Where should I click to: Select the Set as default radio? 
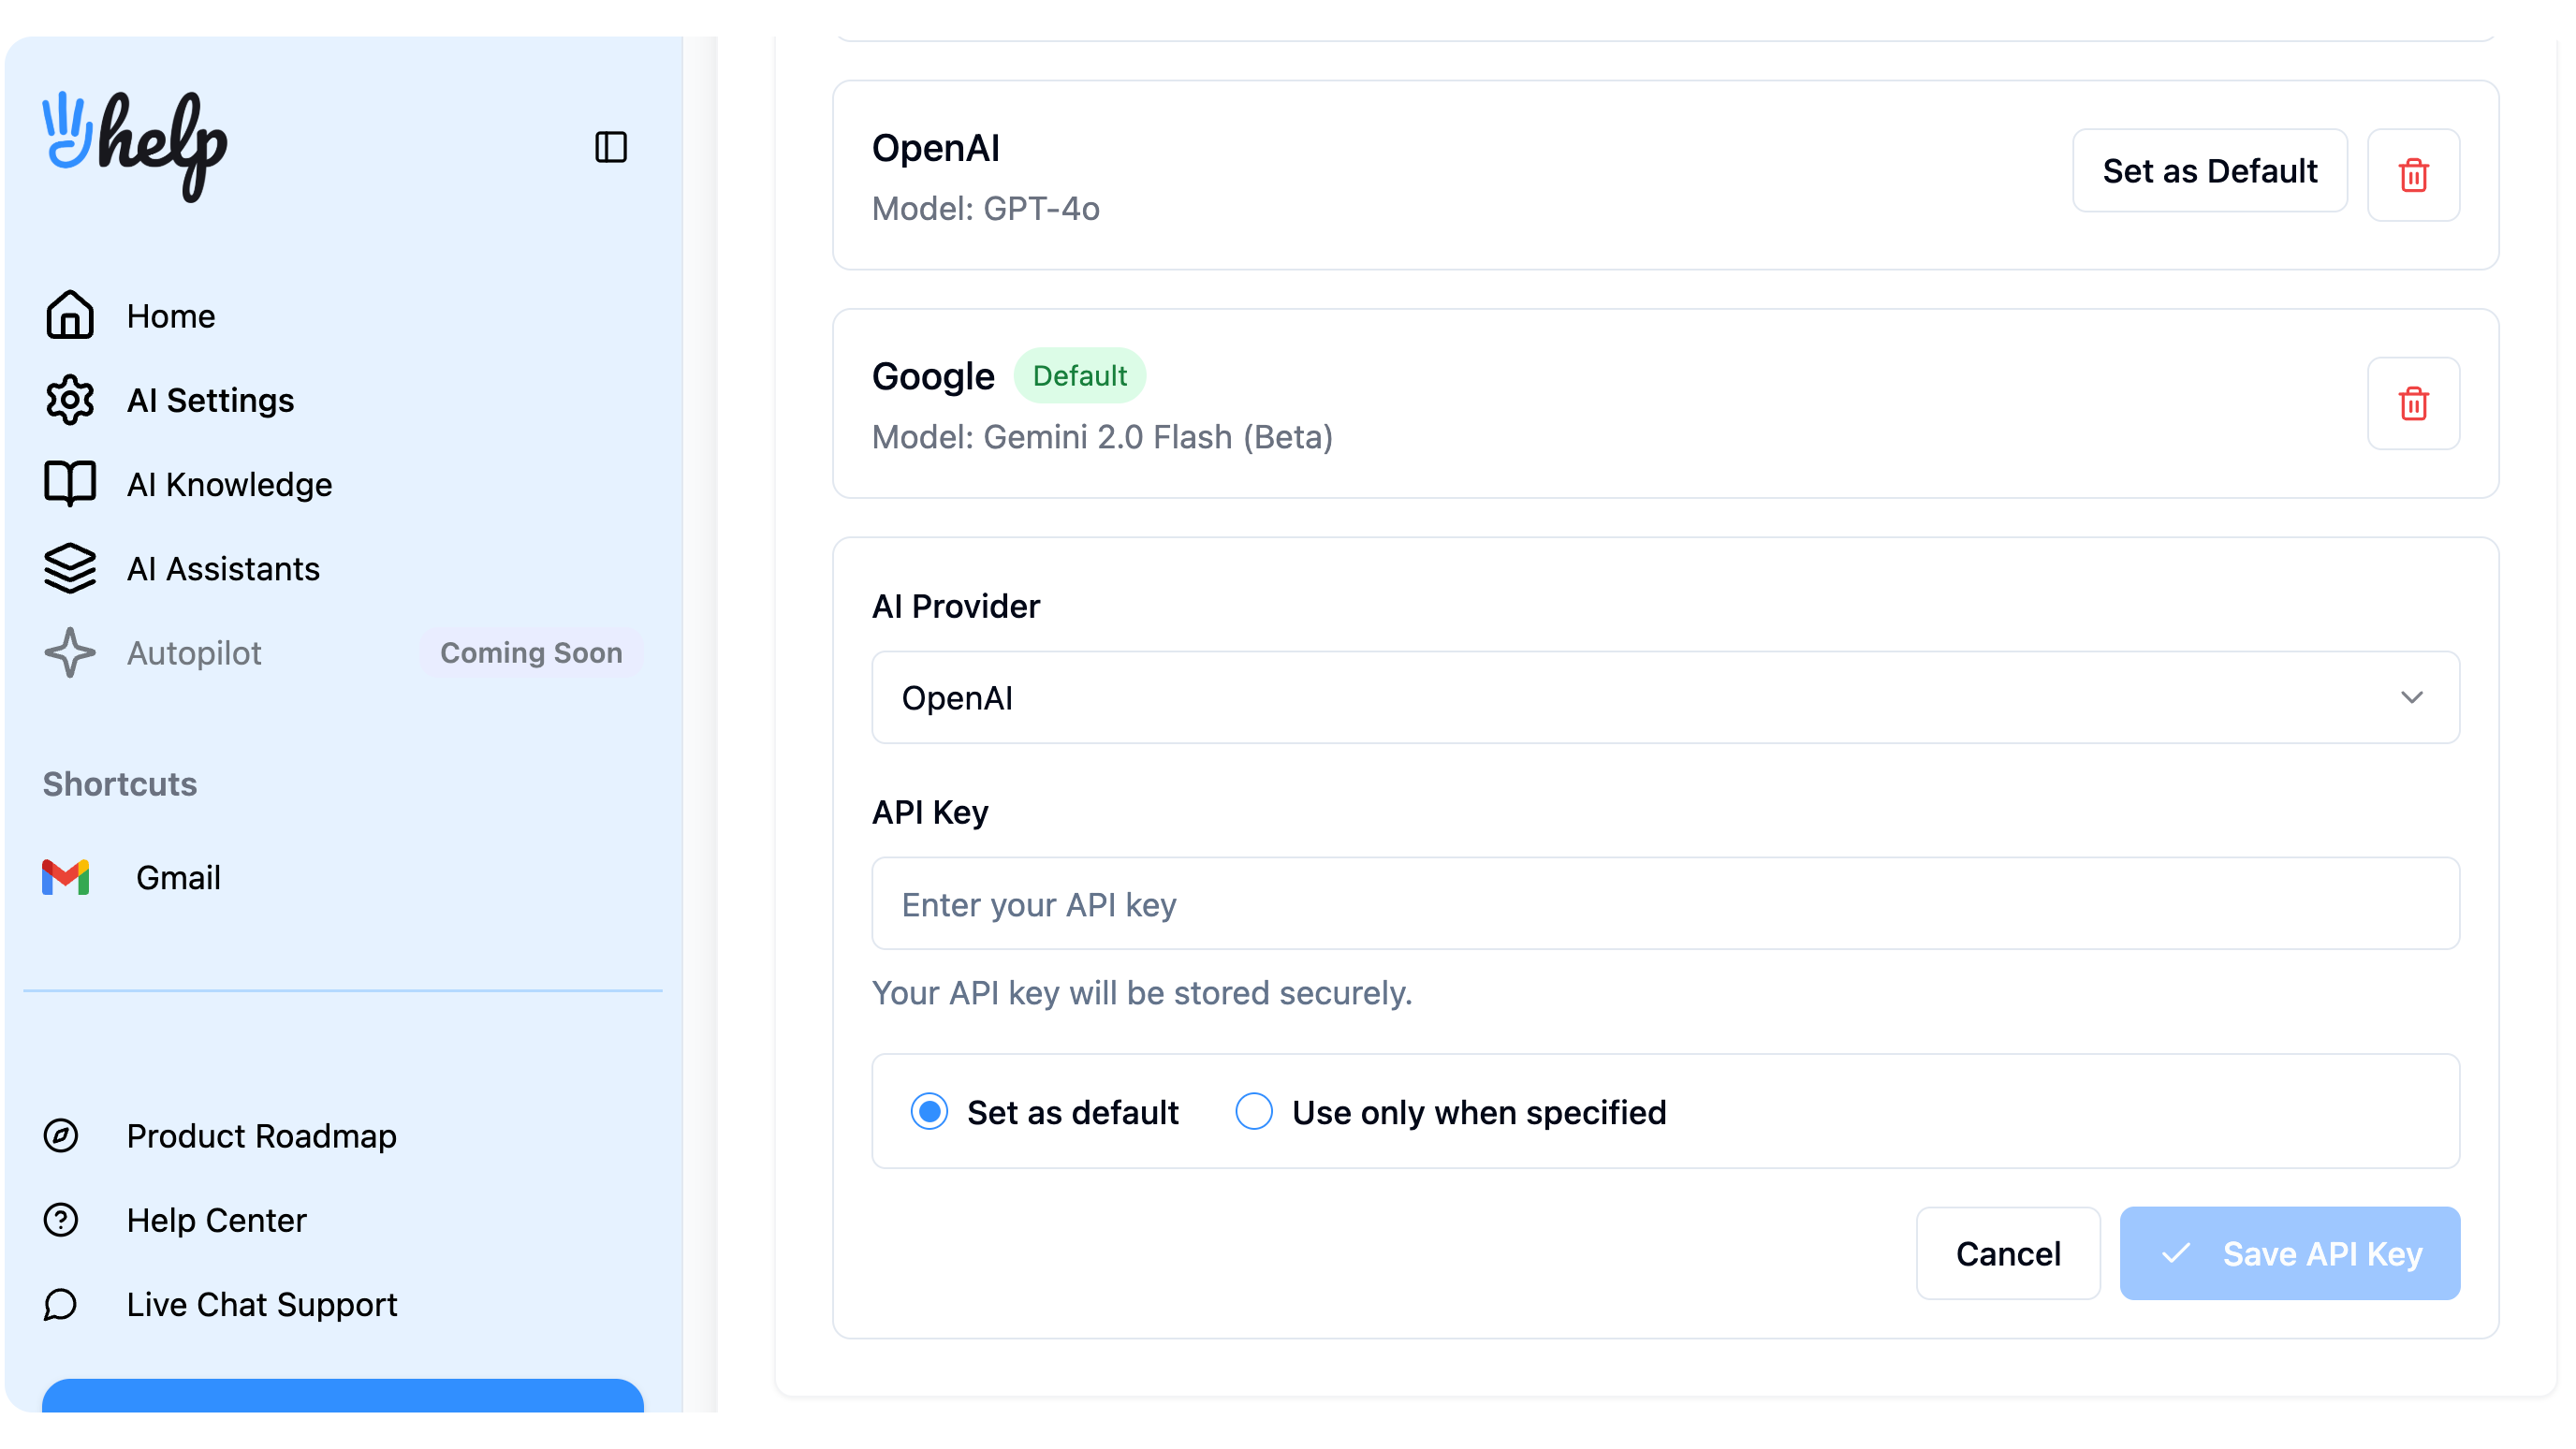[929, 1112]
